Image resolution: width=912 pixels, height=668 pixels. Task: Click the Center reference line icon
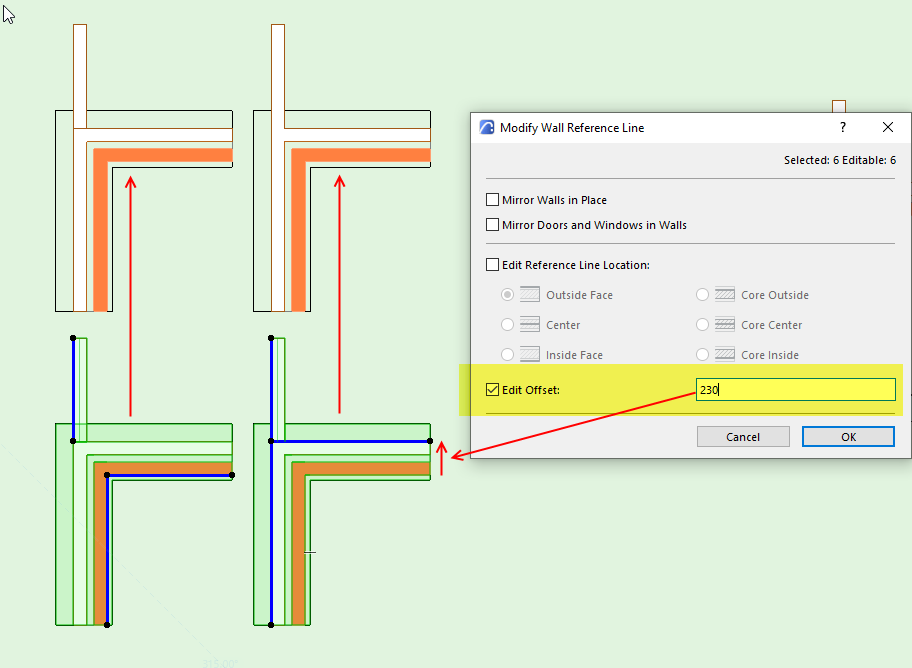point(529,324)
